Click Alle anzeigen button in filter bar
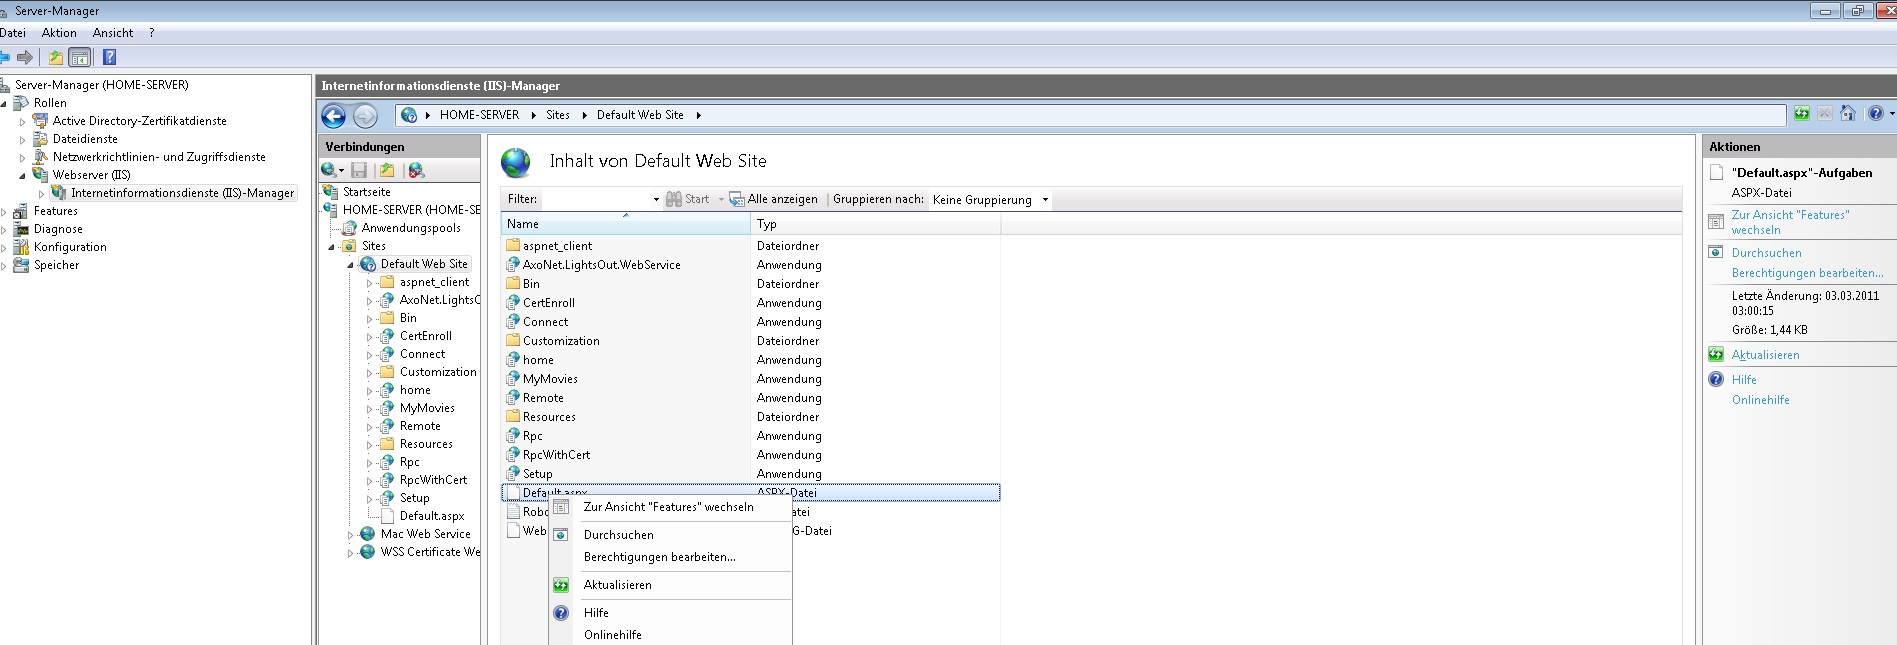The image size is (1897, 645). coord(773,199)
